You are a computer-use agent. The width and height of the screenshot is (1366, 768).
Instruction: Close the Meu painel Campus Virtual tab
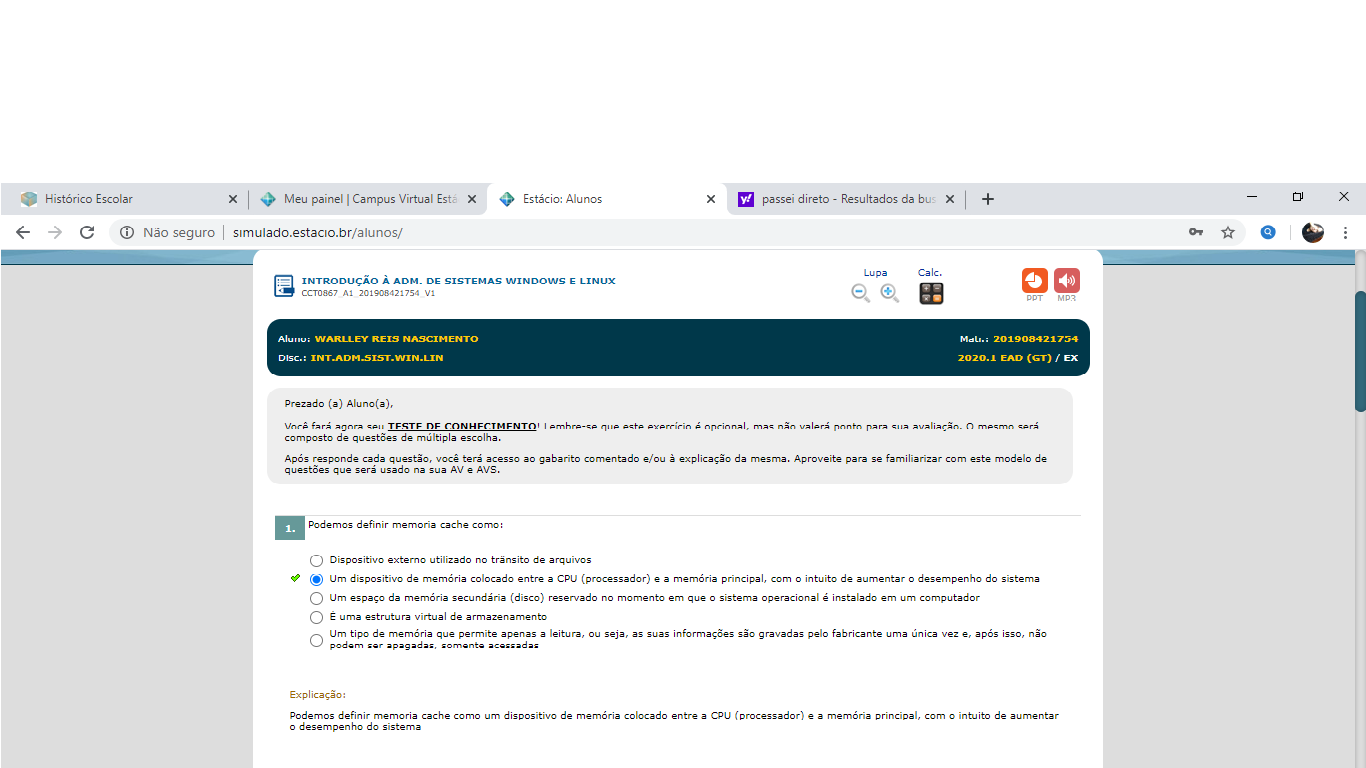point(472,199)
